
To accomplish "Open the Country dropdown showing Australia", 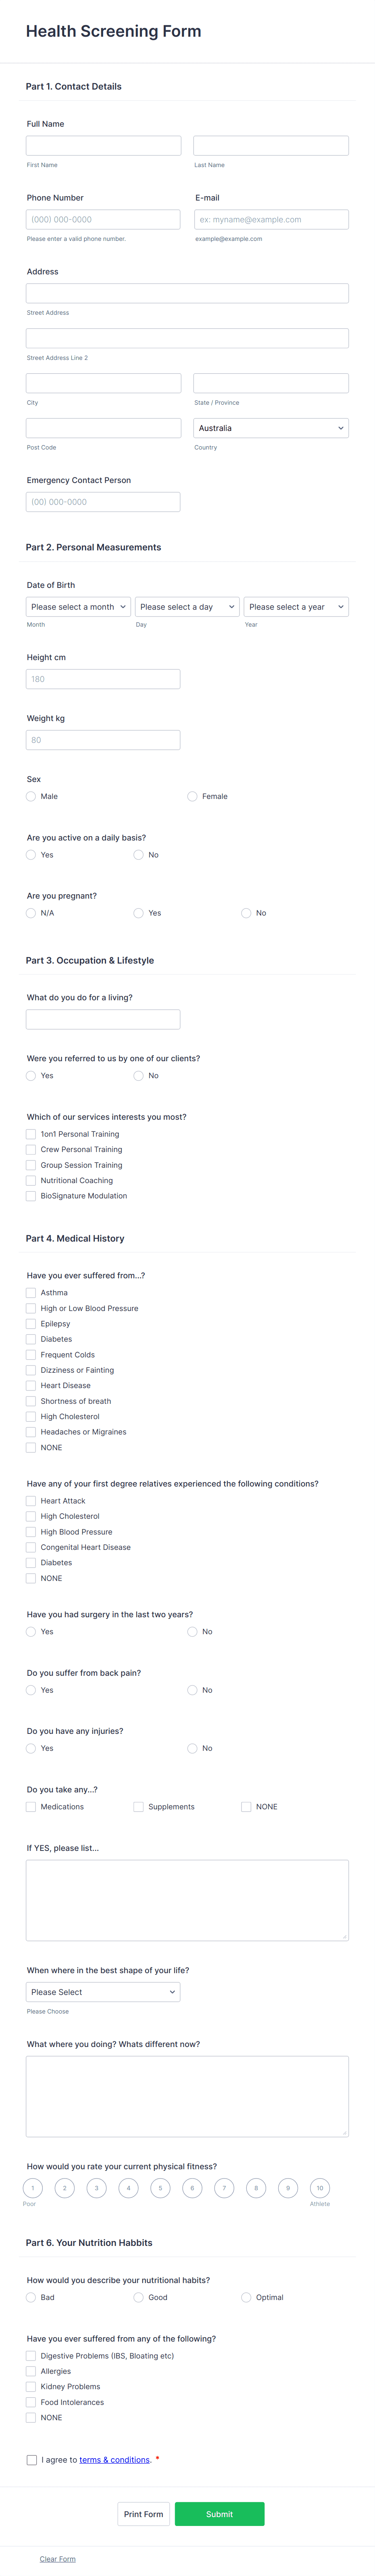I will click(x=271, y=428).
